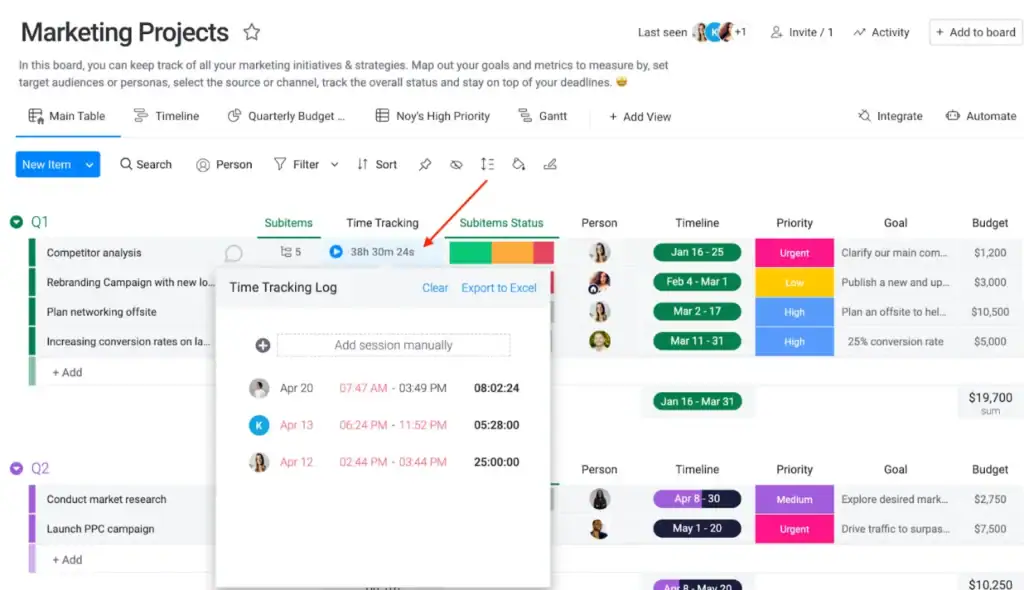Collapse the Q1 group
Image resolution: width=1024 pixels, height=590 pixels.
tap(14, 221)
